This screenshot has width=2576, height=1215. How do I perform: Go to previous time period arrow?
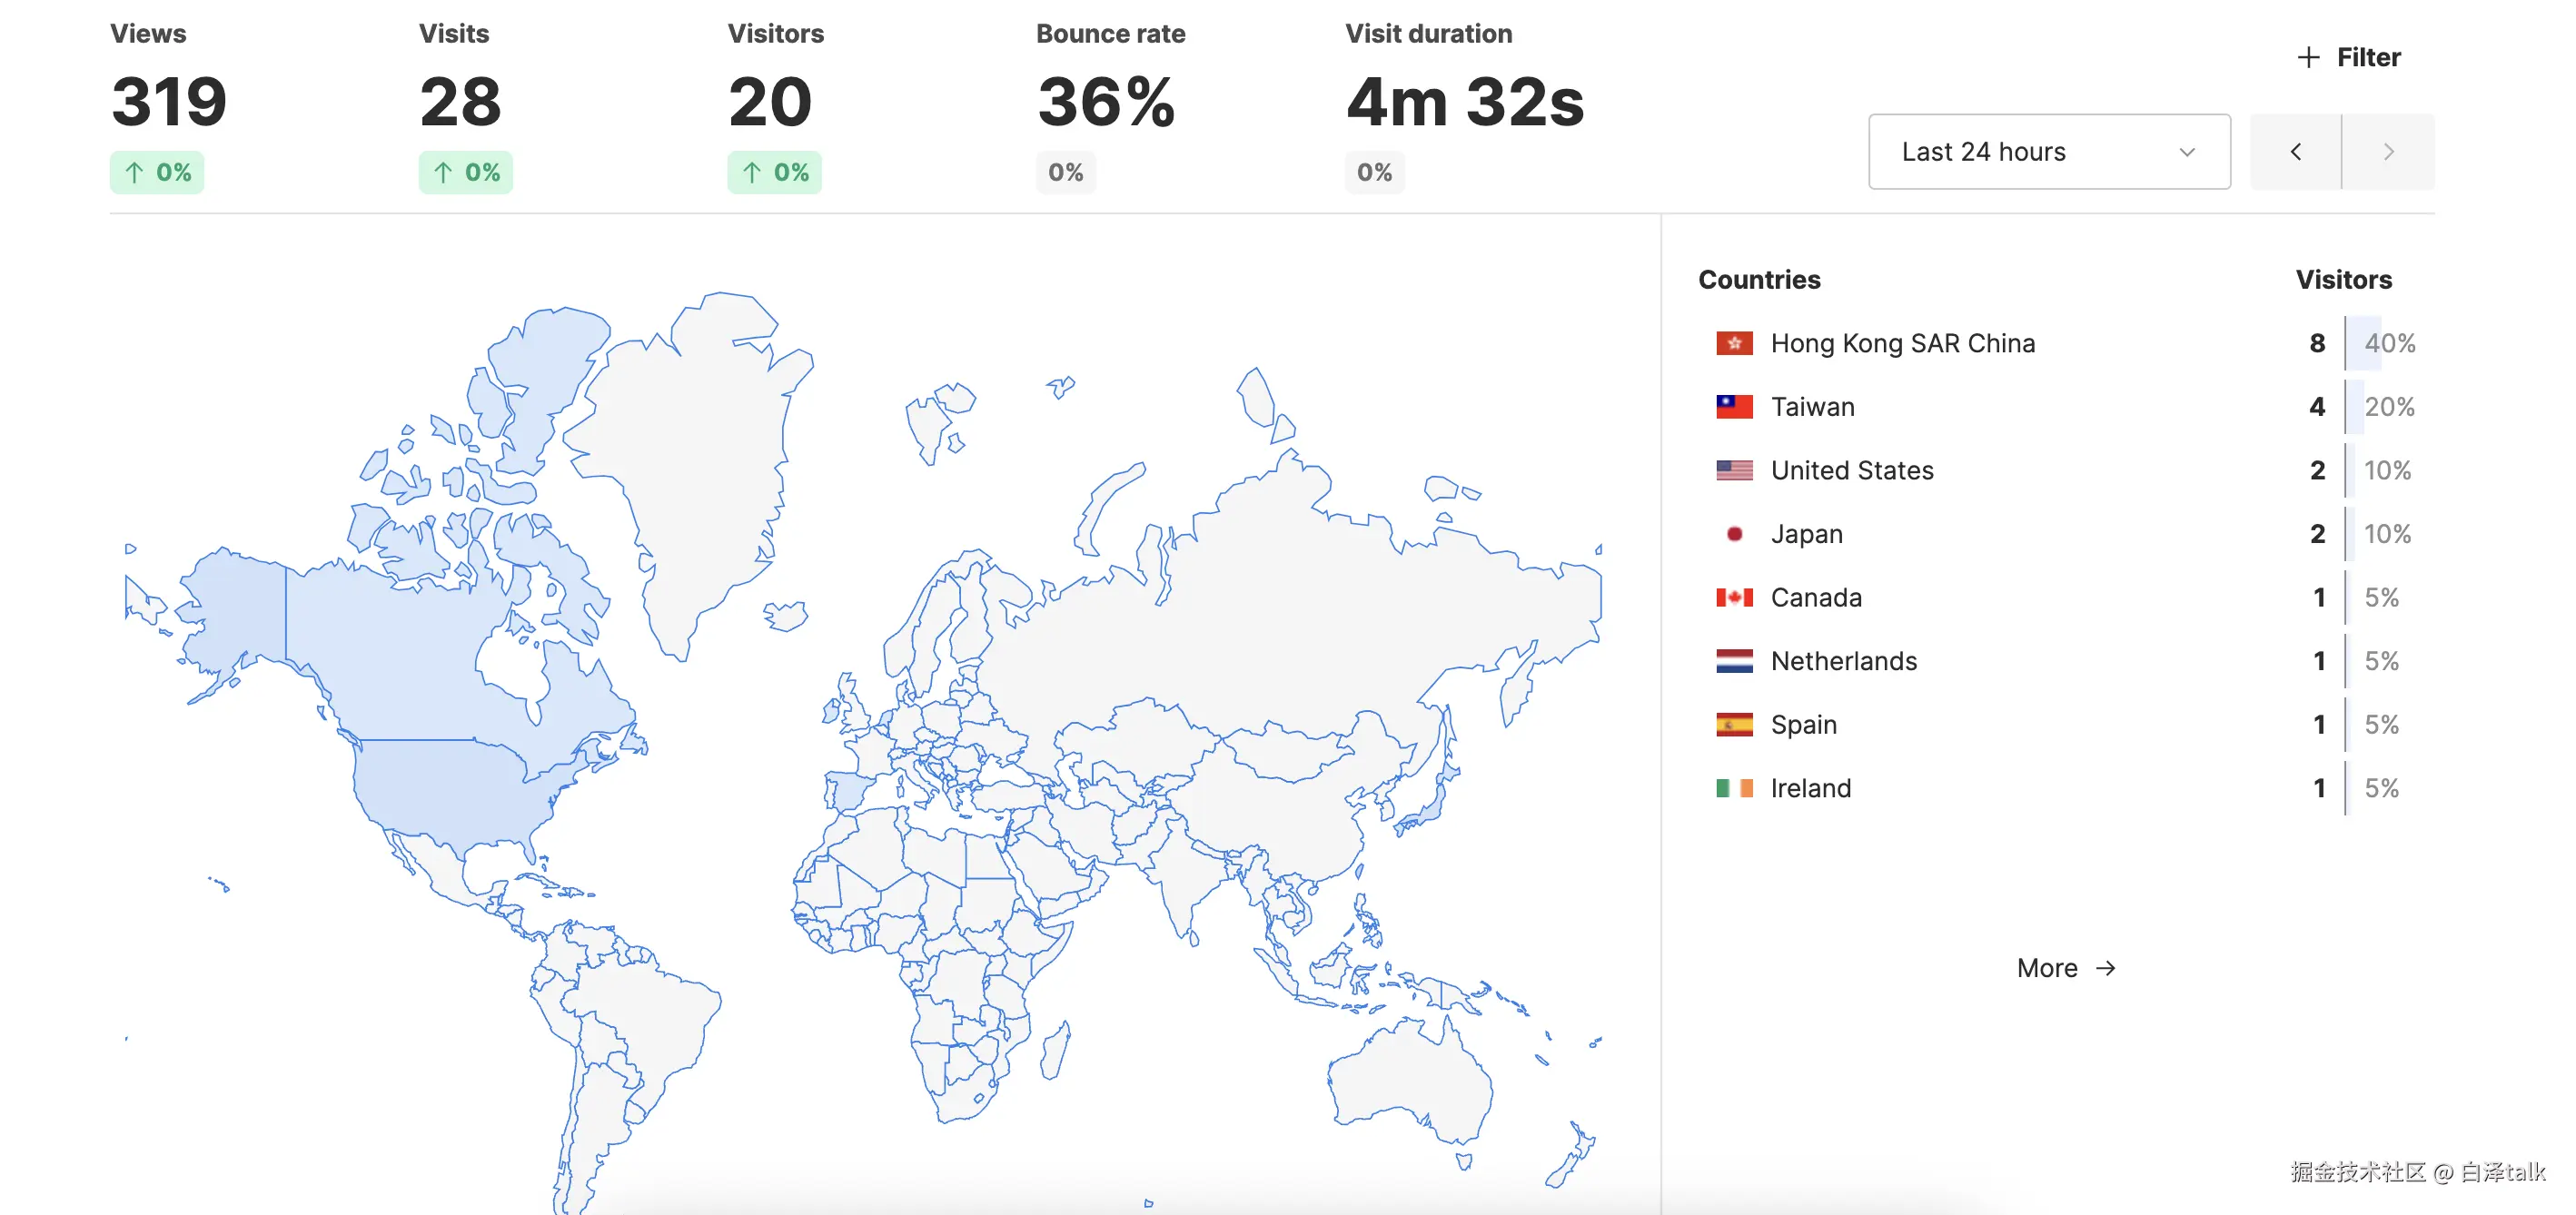(x=2295, y=152)
